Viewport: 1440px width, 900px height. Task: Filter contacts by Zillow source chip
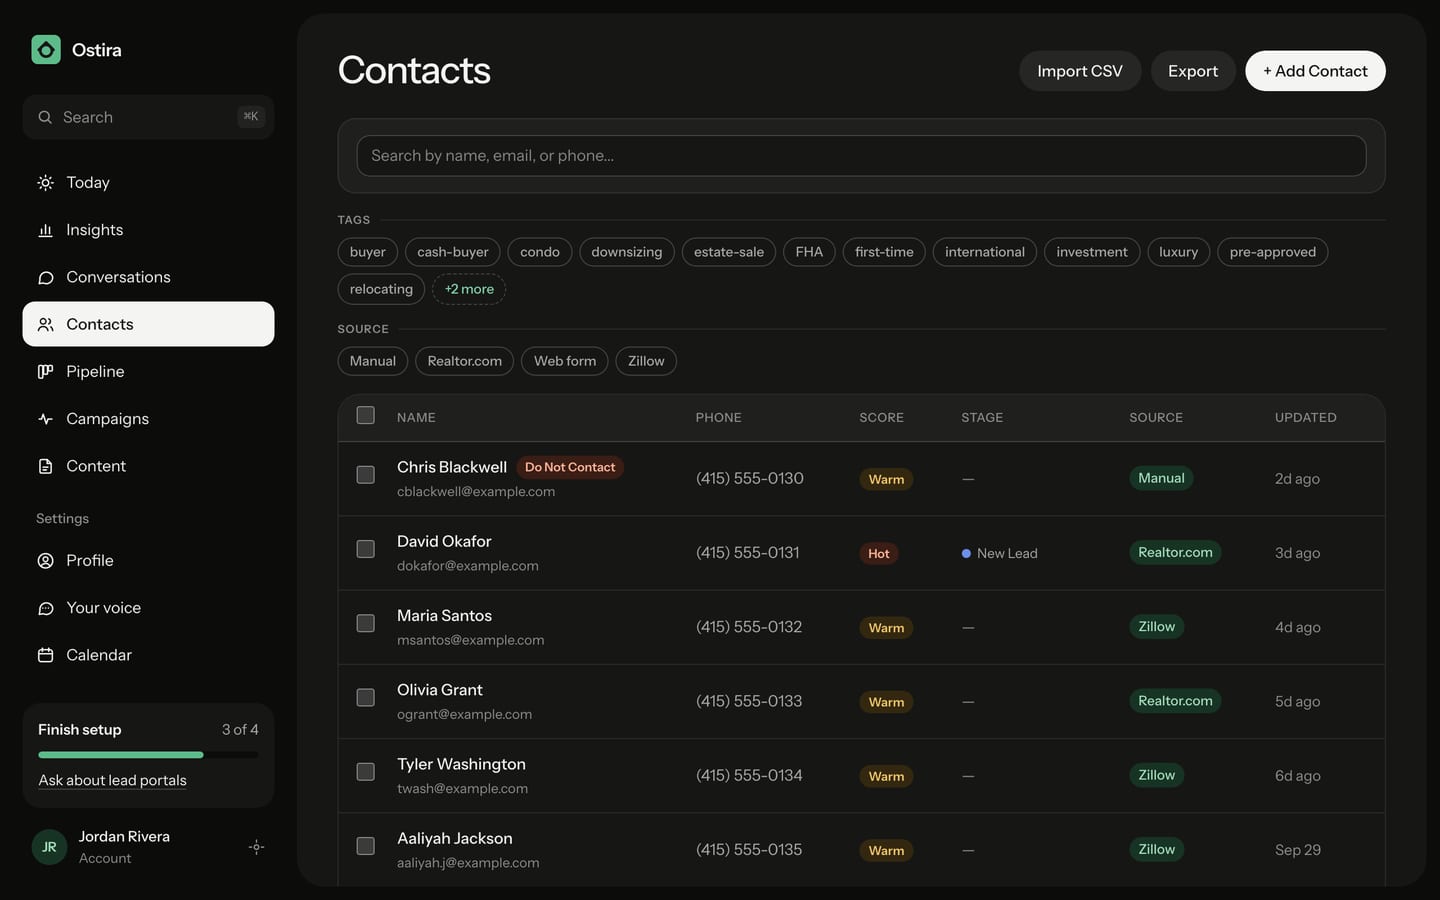click(646, 361)
